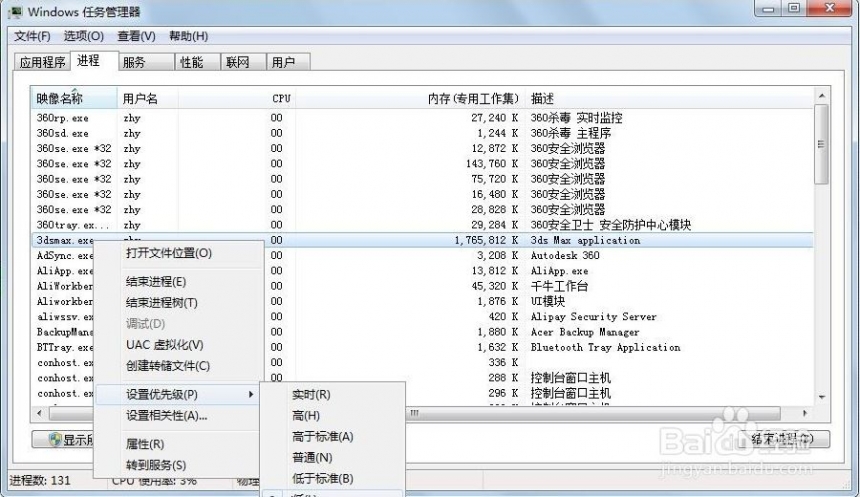Open the 查看(V) menu

coord(136,36)
